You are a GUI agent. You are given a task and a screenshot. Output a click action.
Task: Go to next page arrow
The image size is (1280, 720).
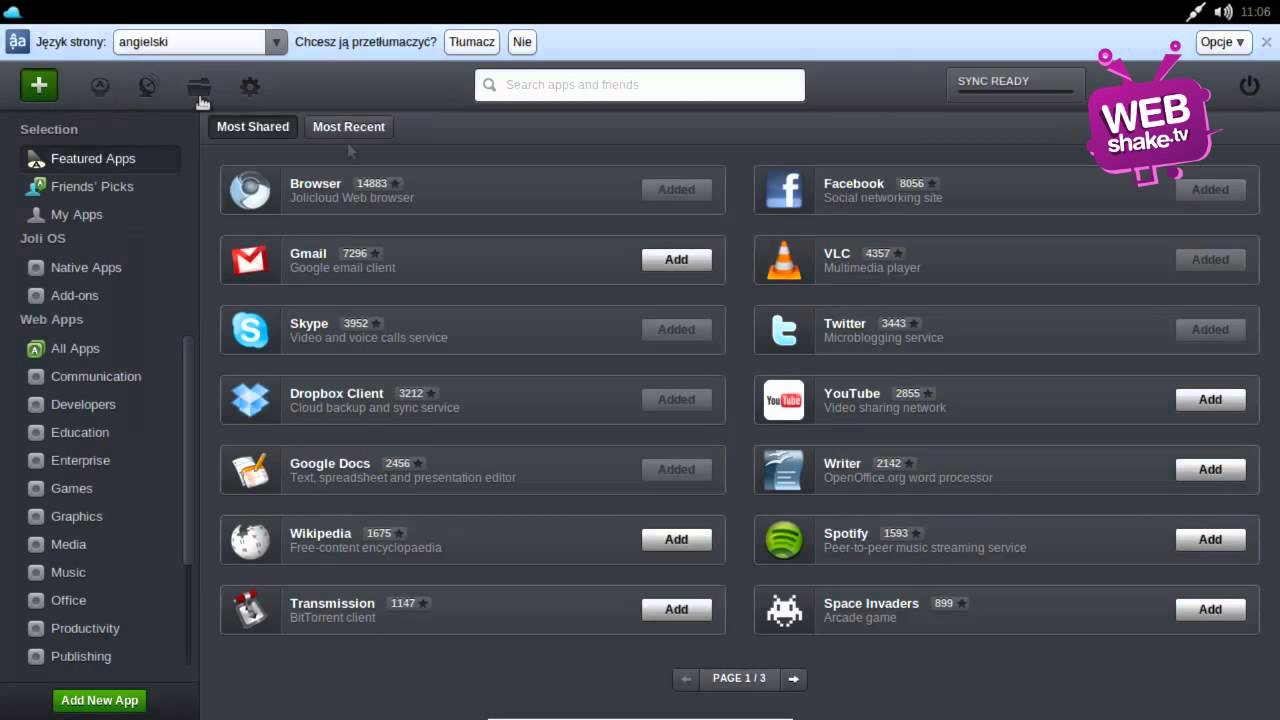[793, 679]
